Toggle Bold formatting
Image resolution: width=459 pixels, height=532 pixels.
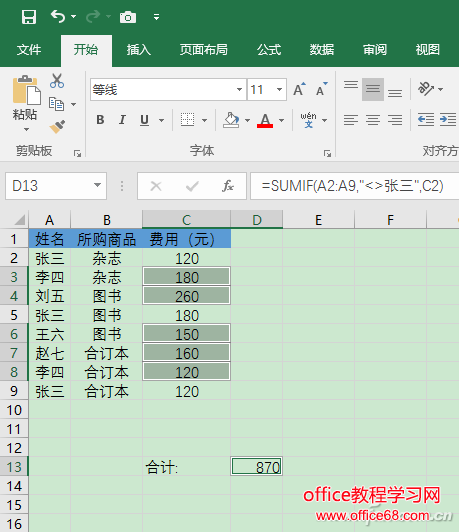[100, 120]
